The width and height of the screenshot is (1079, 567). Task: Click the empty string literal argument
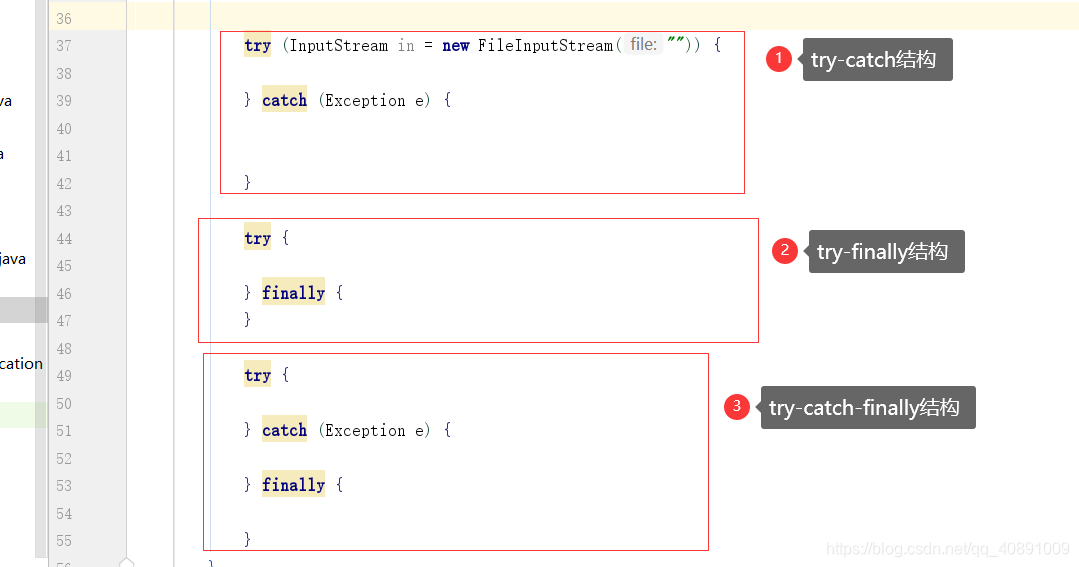pos(675,43)
